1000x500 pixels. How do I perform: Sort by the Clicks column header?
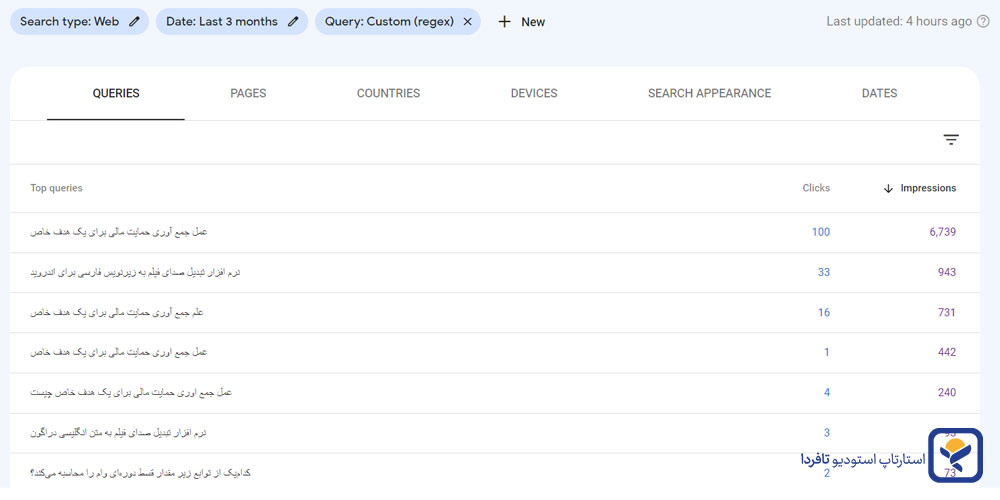pyautogui.click(x=816, y=188)
